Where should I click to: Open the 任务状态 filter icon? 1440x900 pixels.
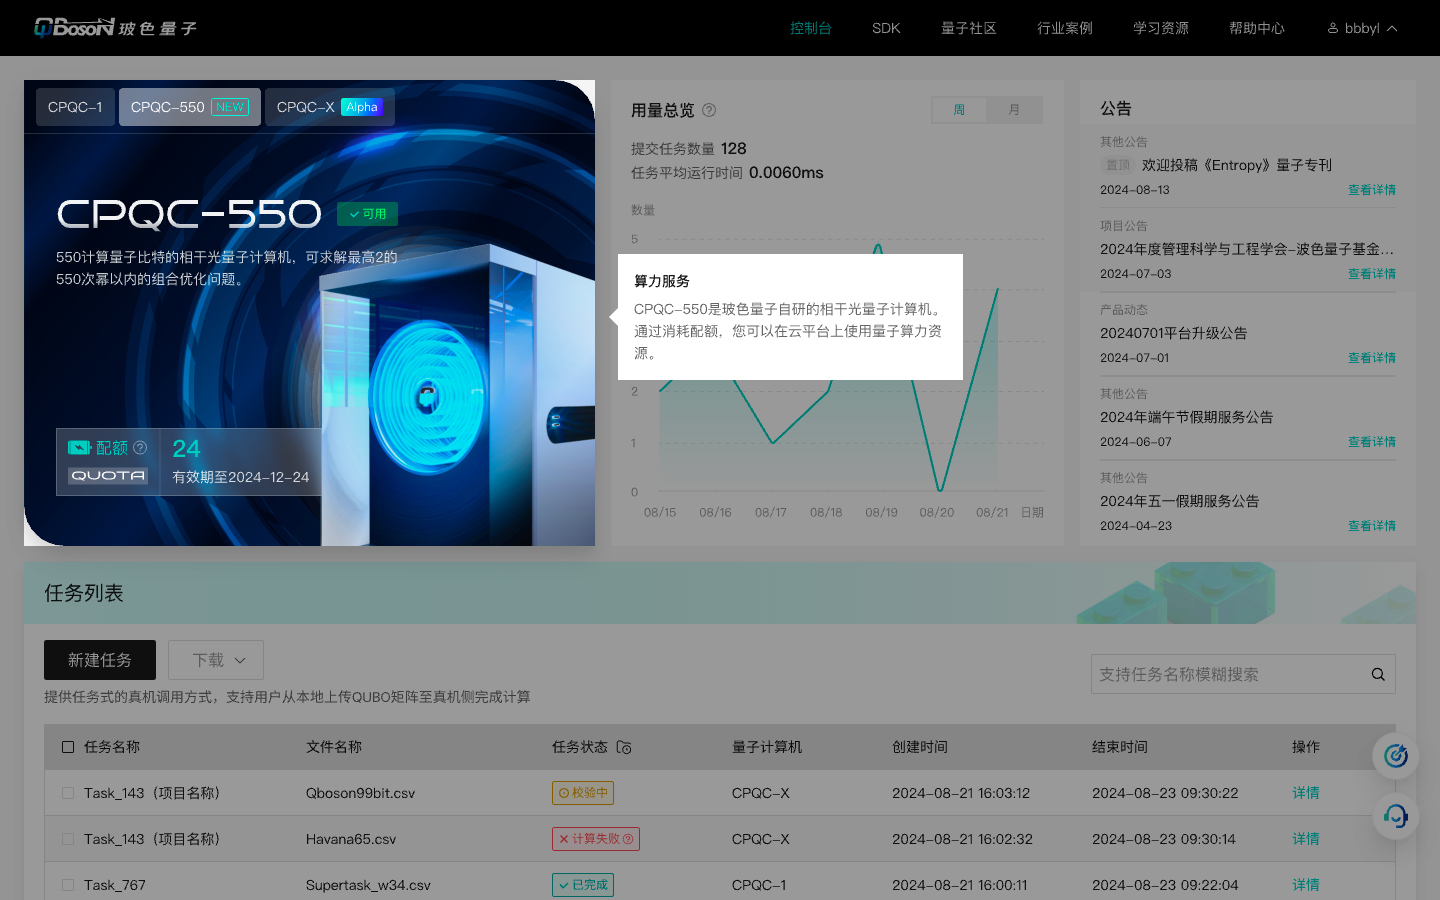click(x=624, y=747)
